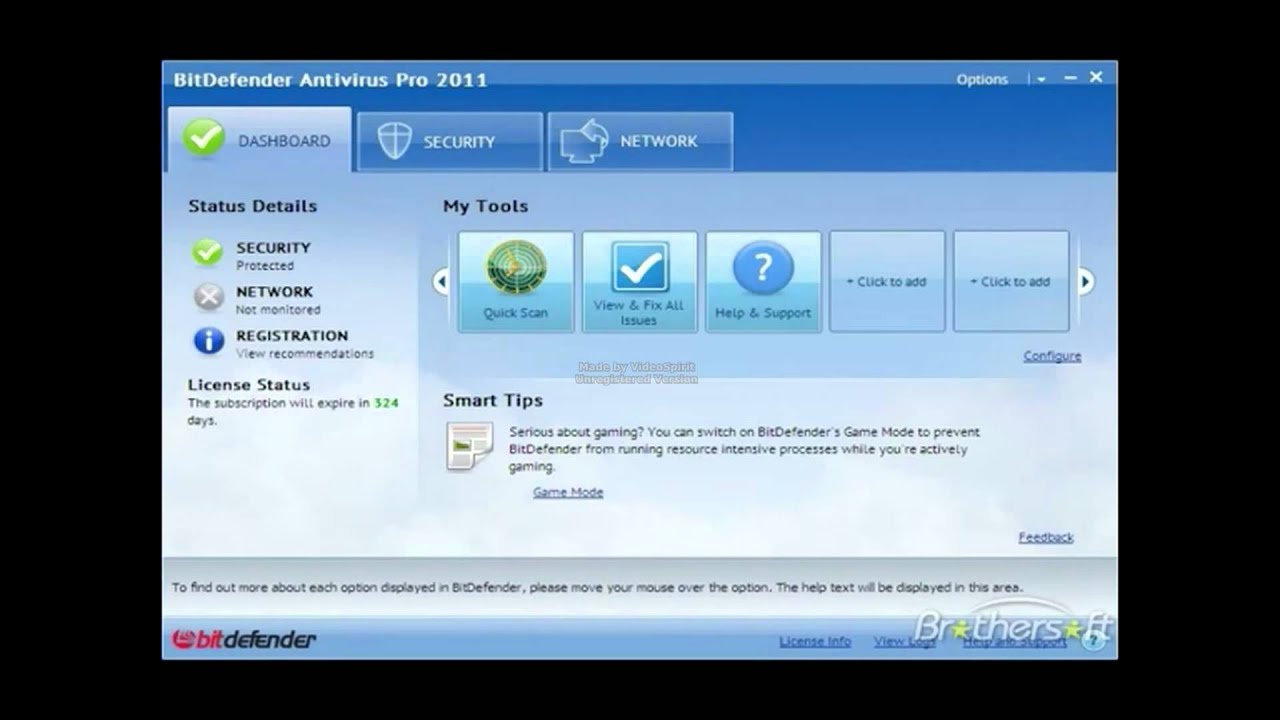Viewport: 1280px width, 720px height.
Task: Open View & Fix All Issues tool
Action: 640,281
